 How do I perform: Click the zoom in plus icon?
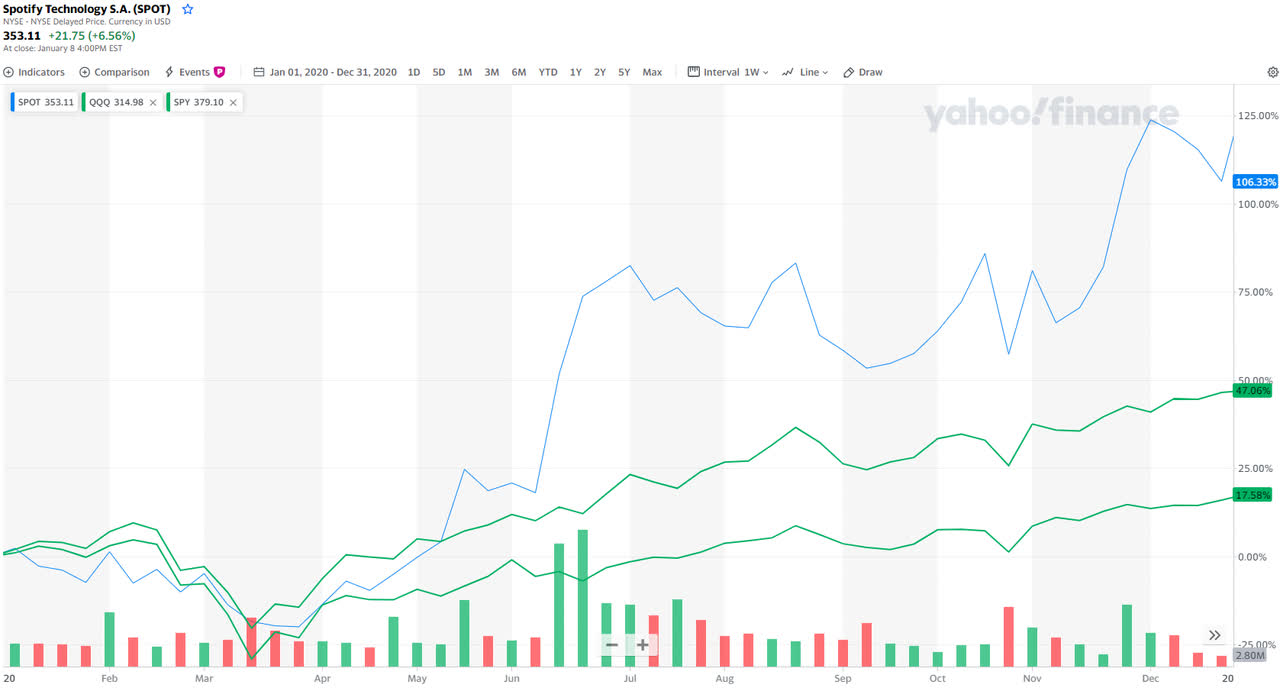pos(640,645)
